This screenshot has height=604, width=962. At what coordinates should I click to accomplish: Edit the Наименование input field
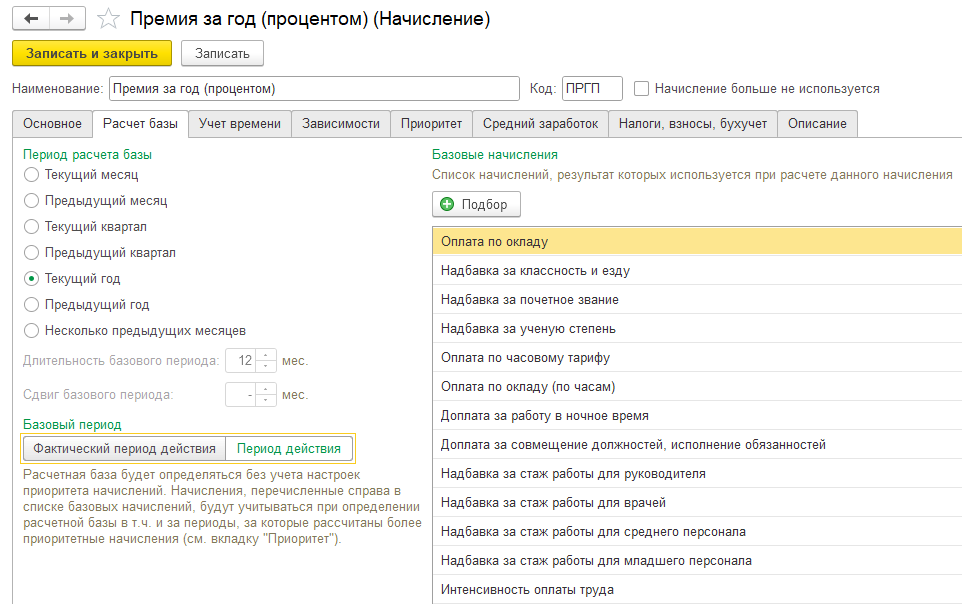314,88
